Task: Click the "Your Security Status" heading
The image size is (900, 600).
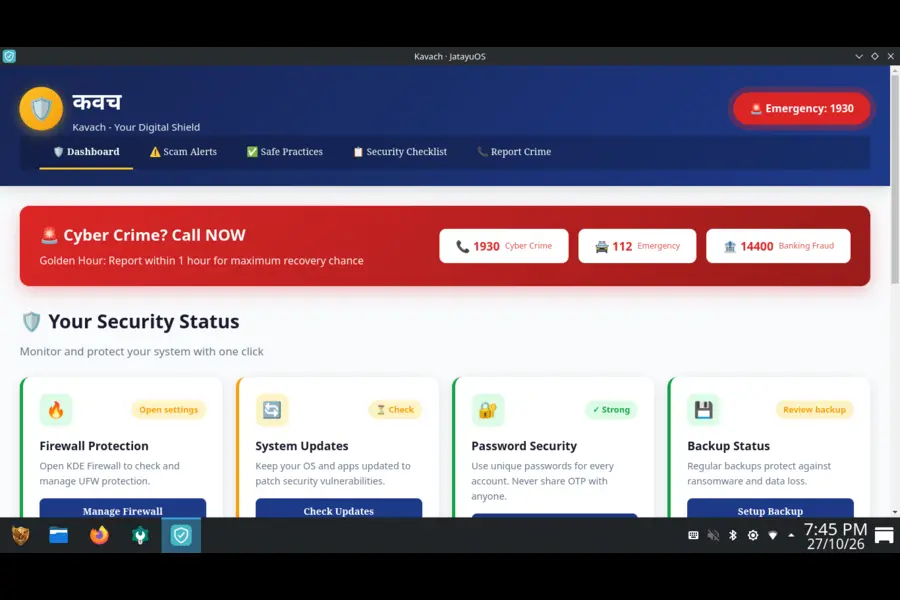Action: pos(143,322)
